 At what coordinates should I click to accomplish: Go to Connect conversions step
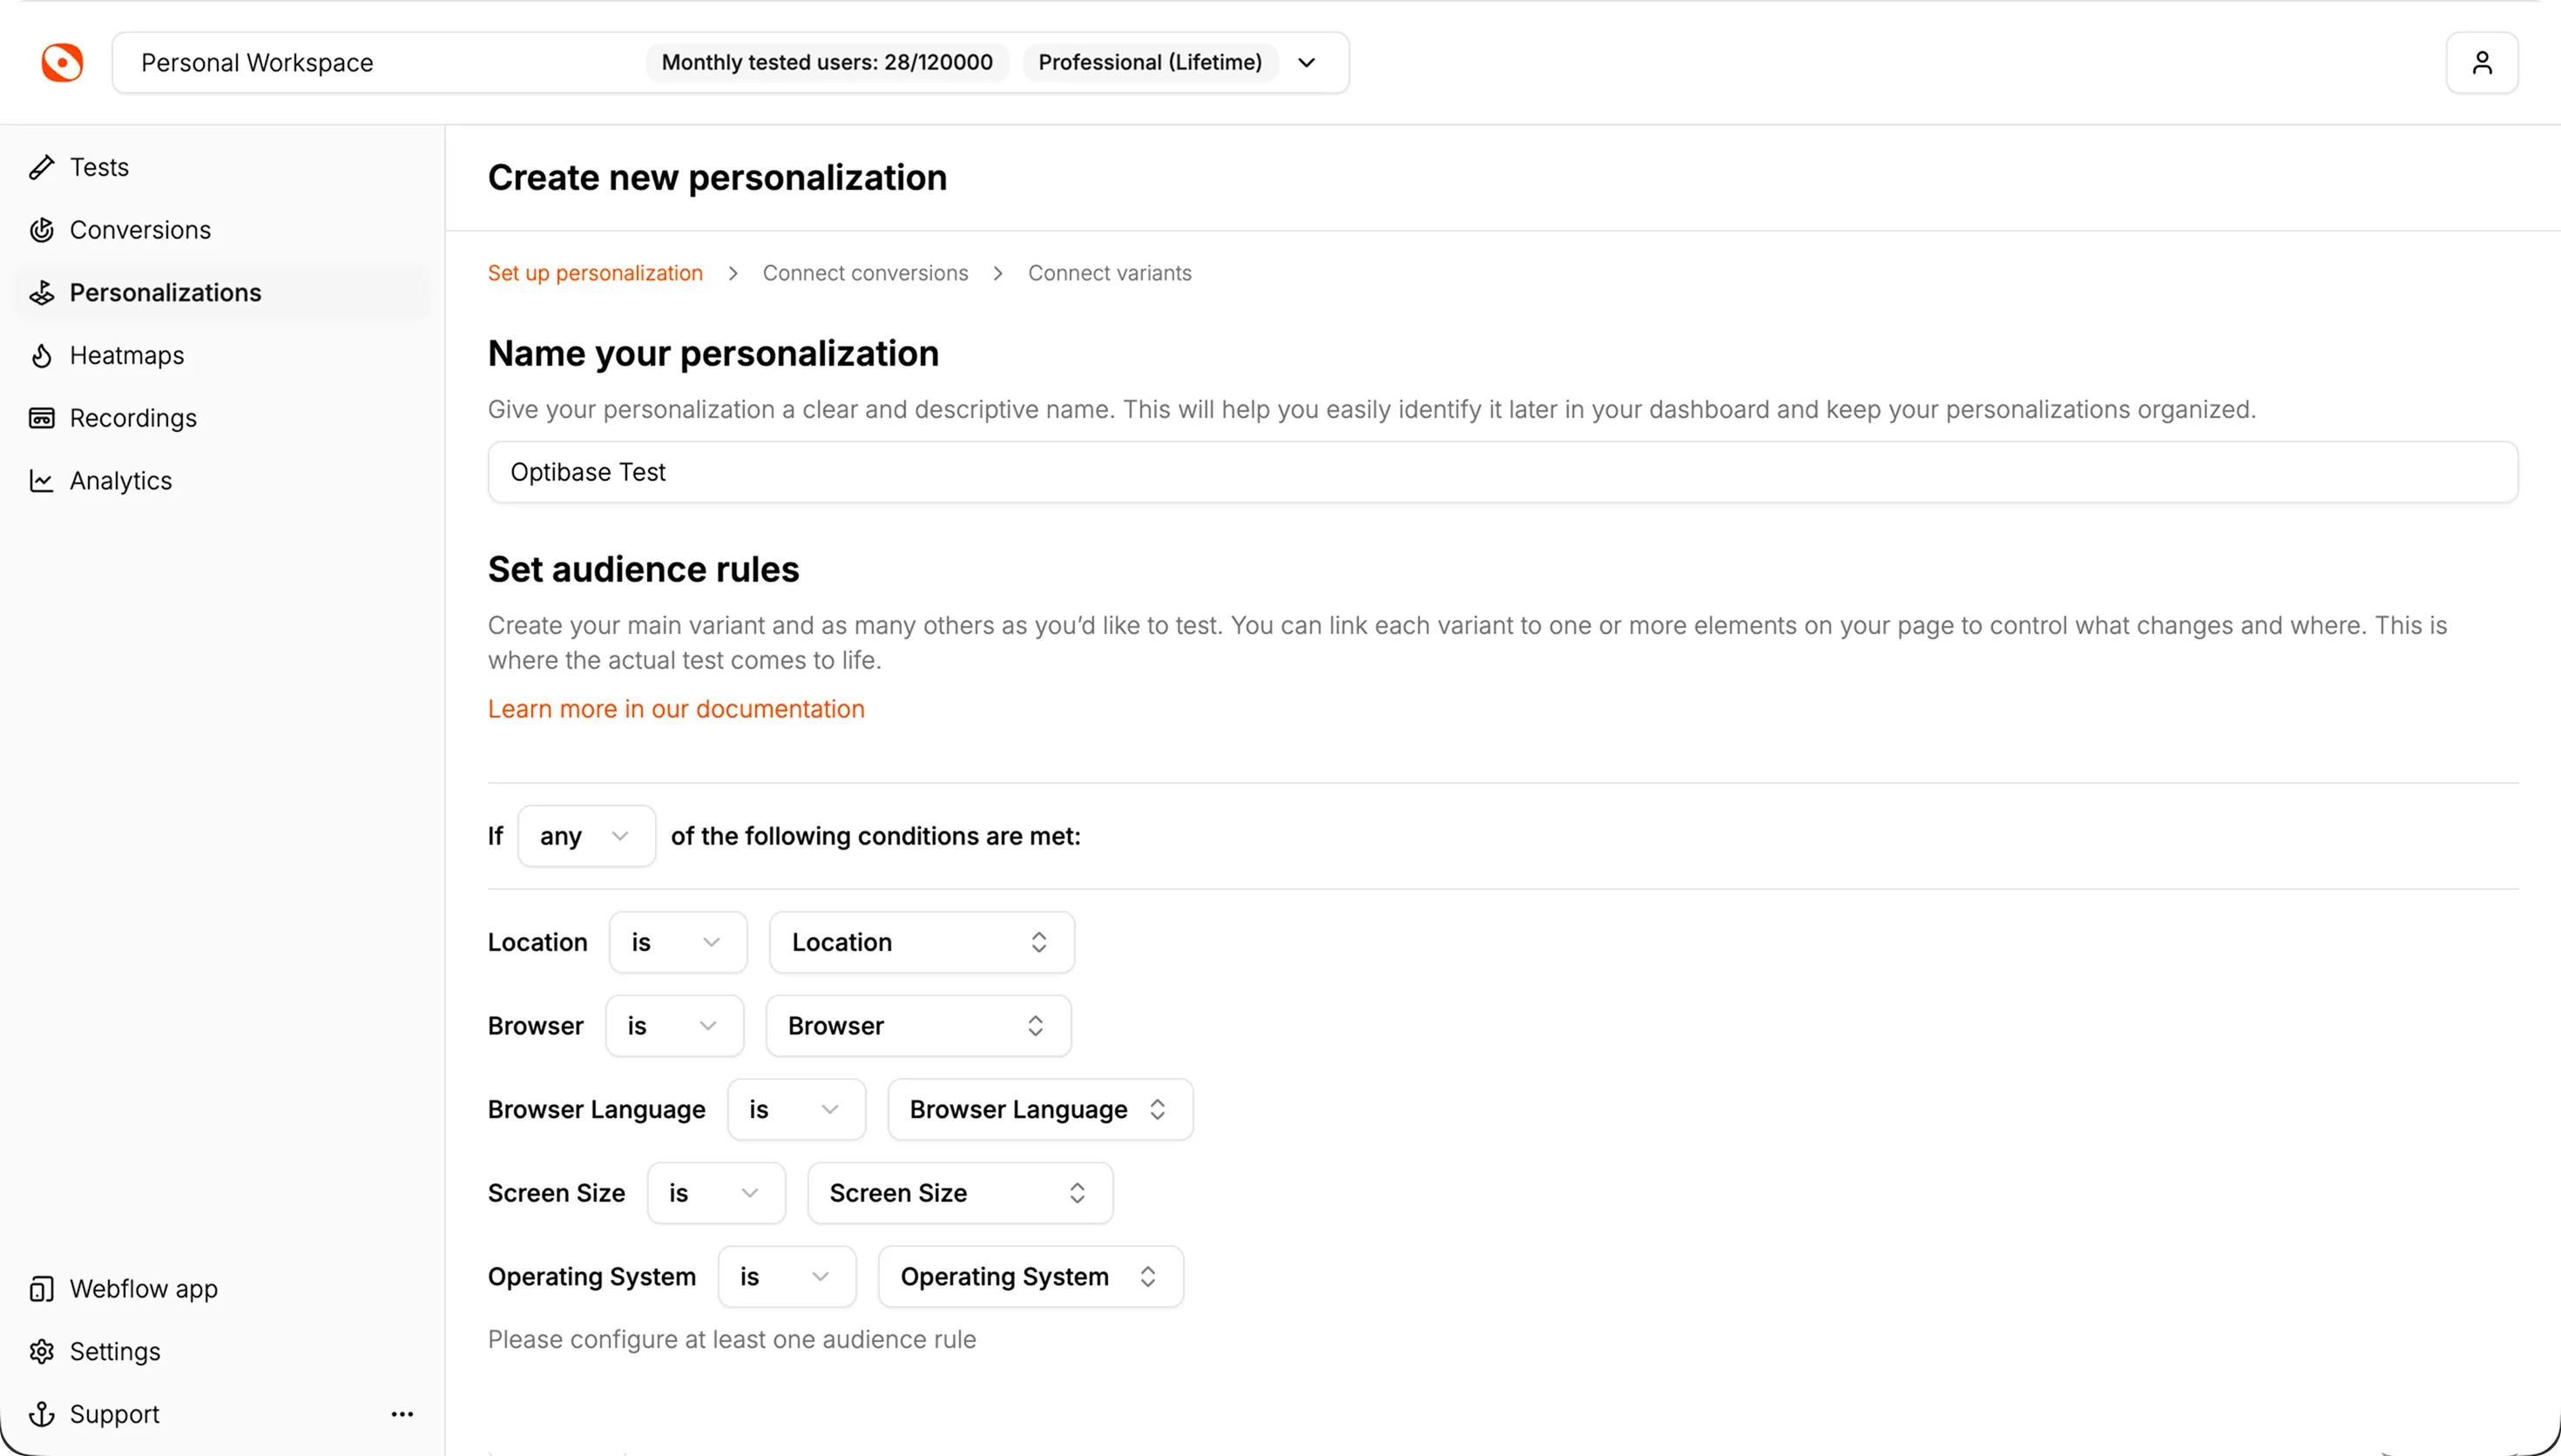865,273
